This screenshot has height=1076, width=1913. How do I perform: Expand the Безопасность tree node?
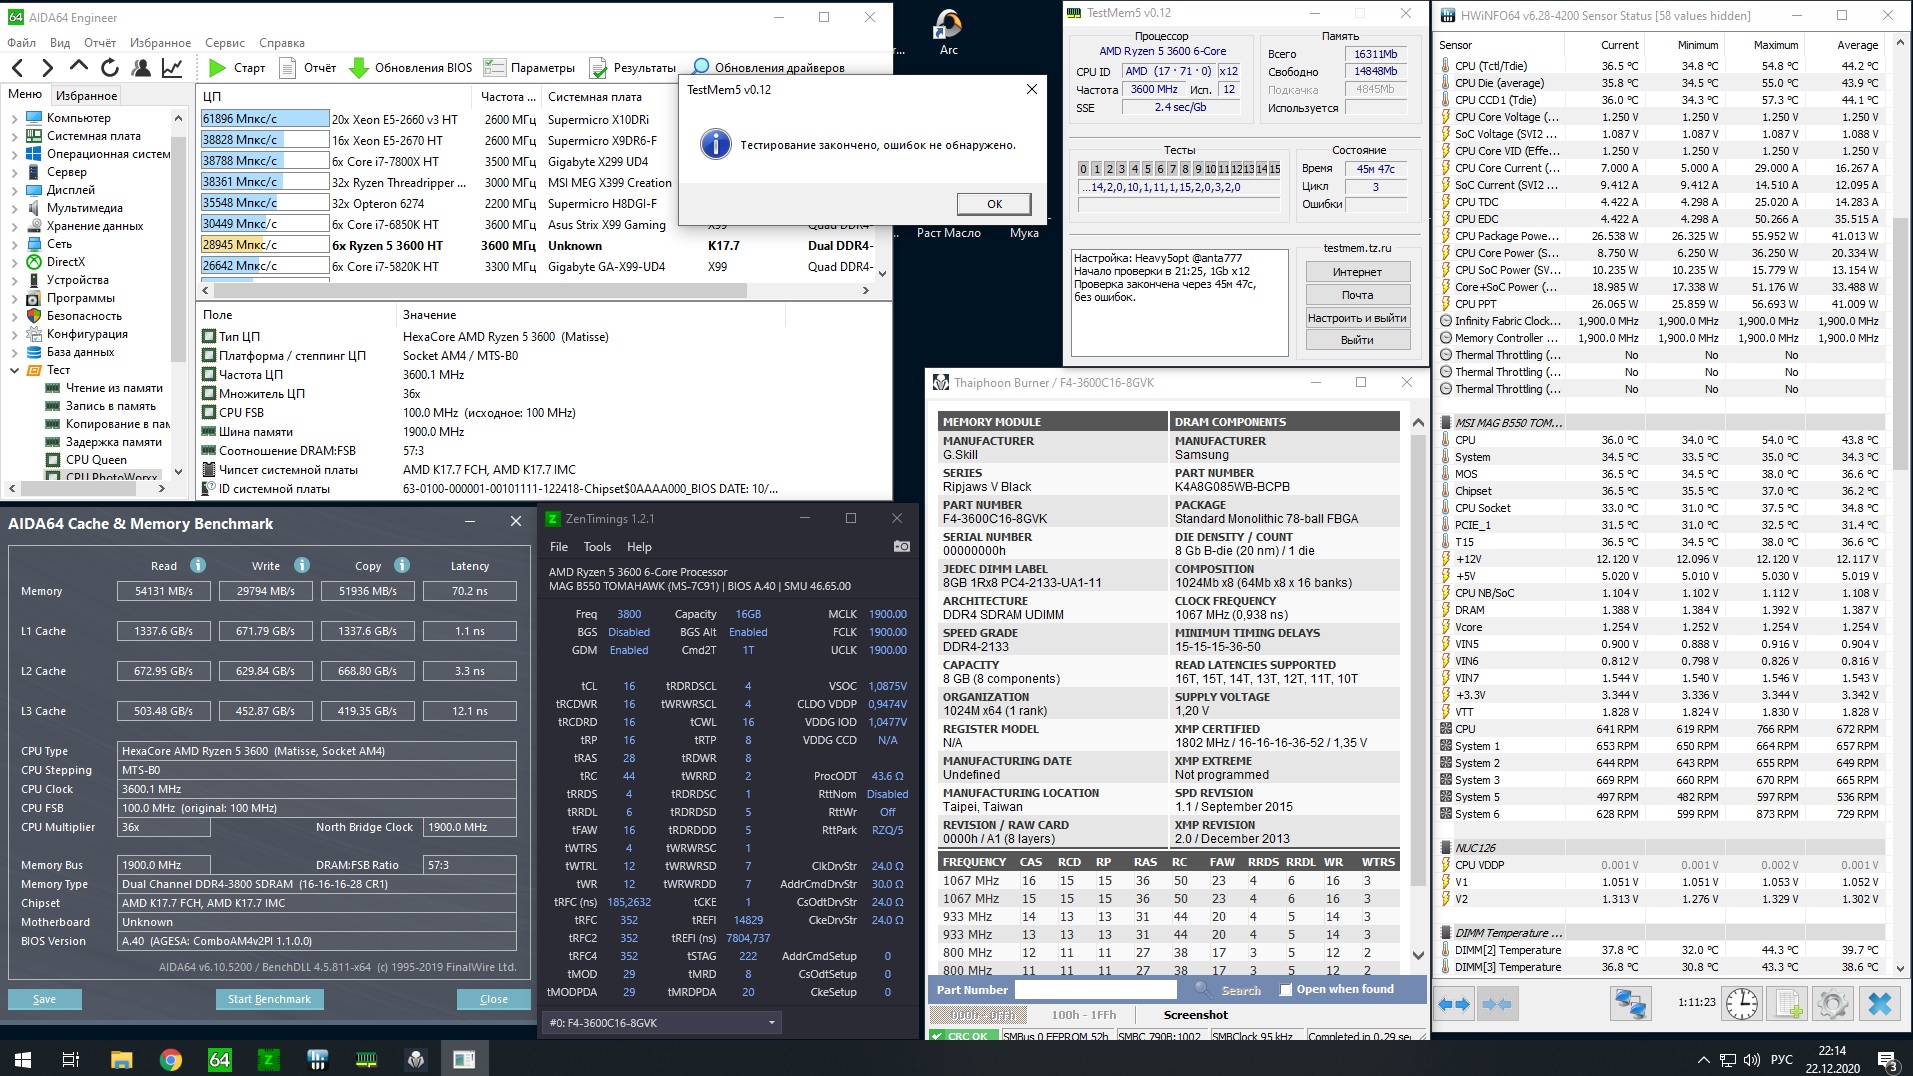tap(14, 316)
